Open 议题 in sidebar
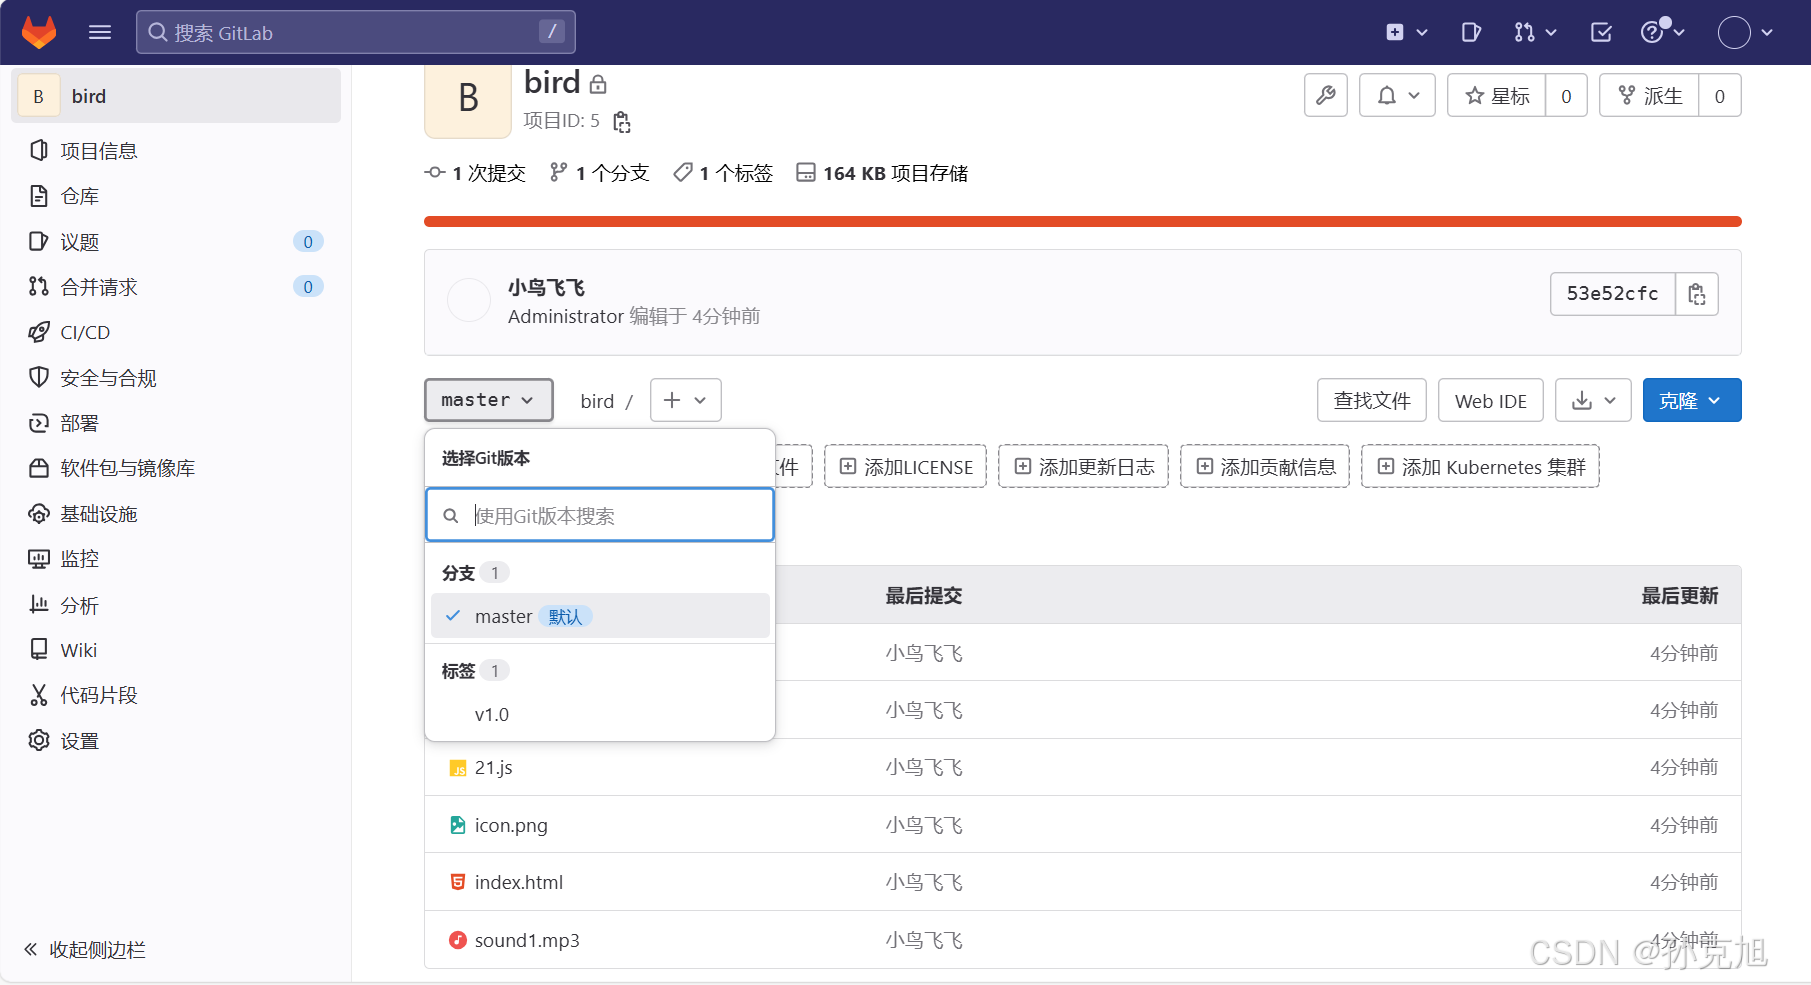The image size is (1811, 985). coord(79,242)
